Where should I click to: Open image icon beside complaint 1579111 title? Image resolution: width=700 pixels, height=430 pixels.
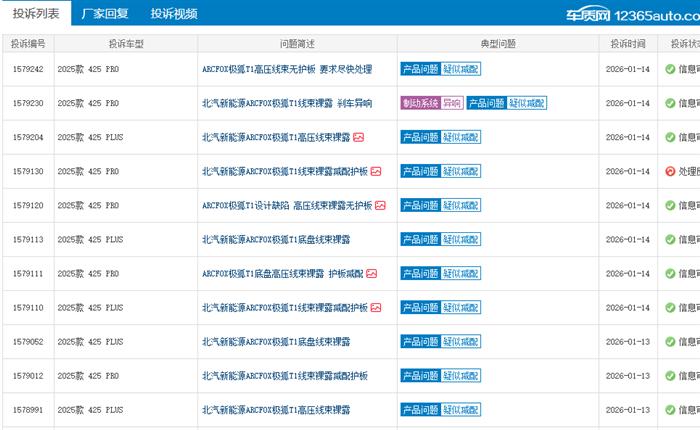point(371,273)
